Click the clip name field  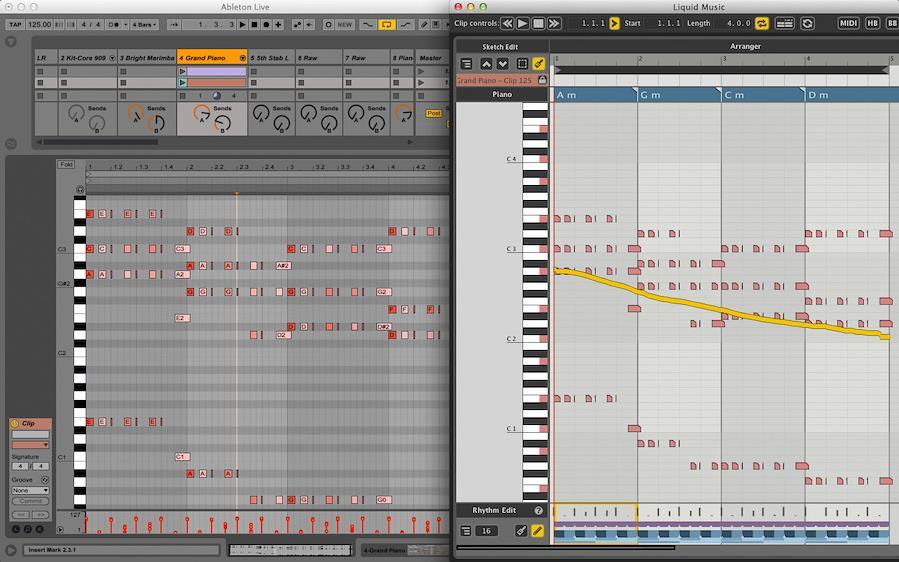[x=31, y=435]
